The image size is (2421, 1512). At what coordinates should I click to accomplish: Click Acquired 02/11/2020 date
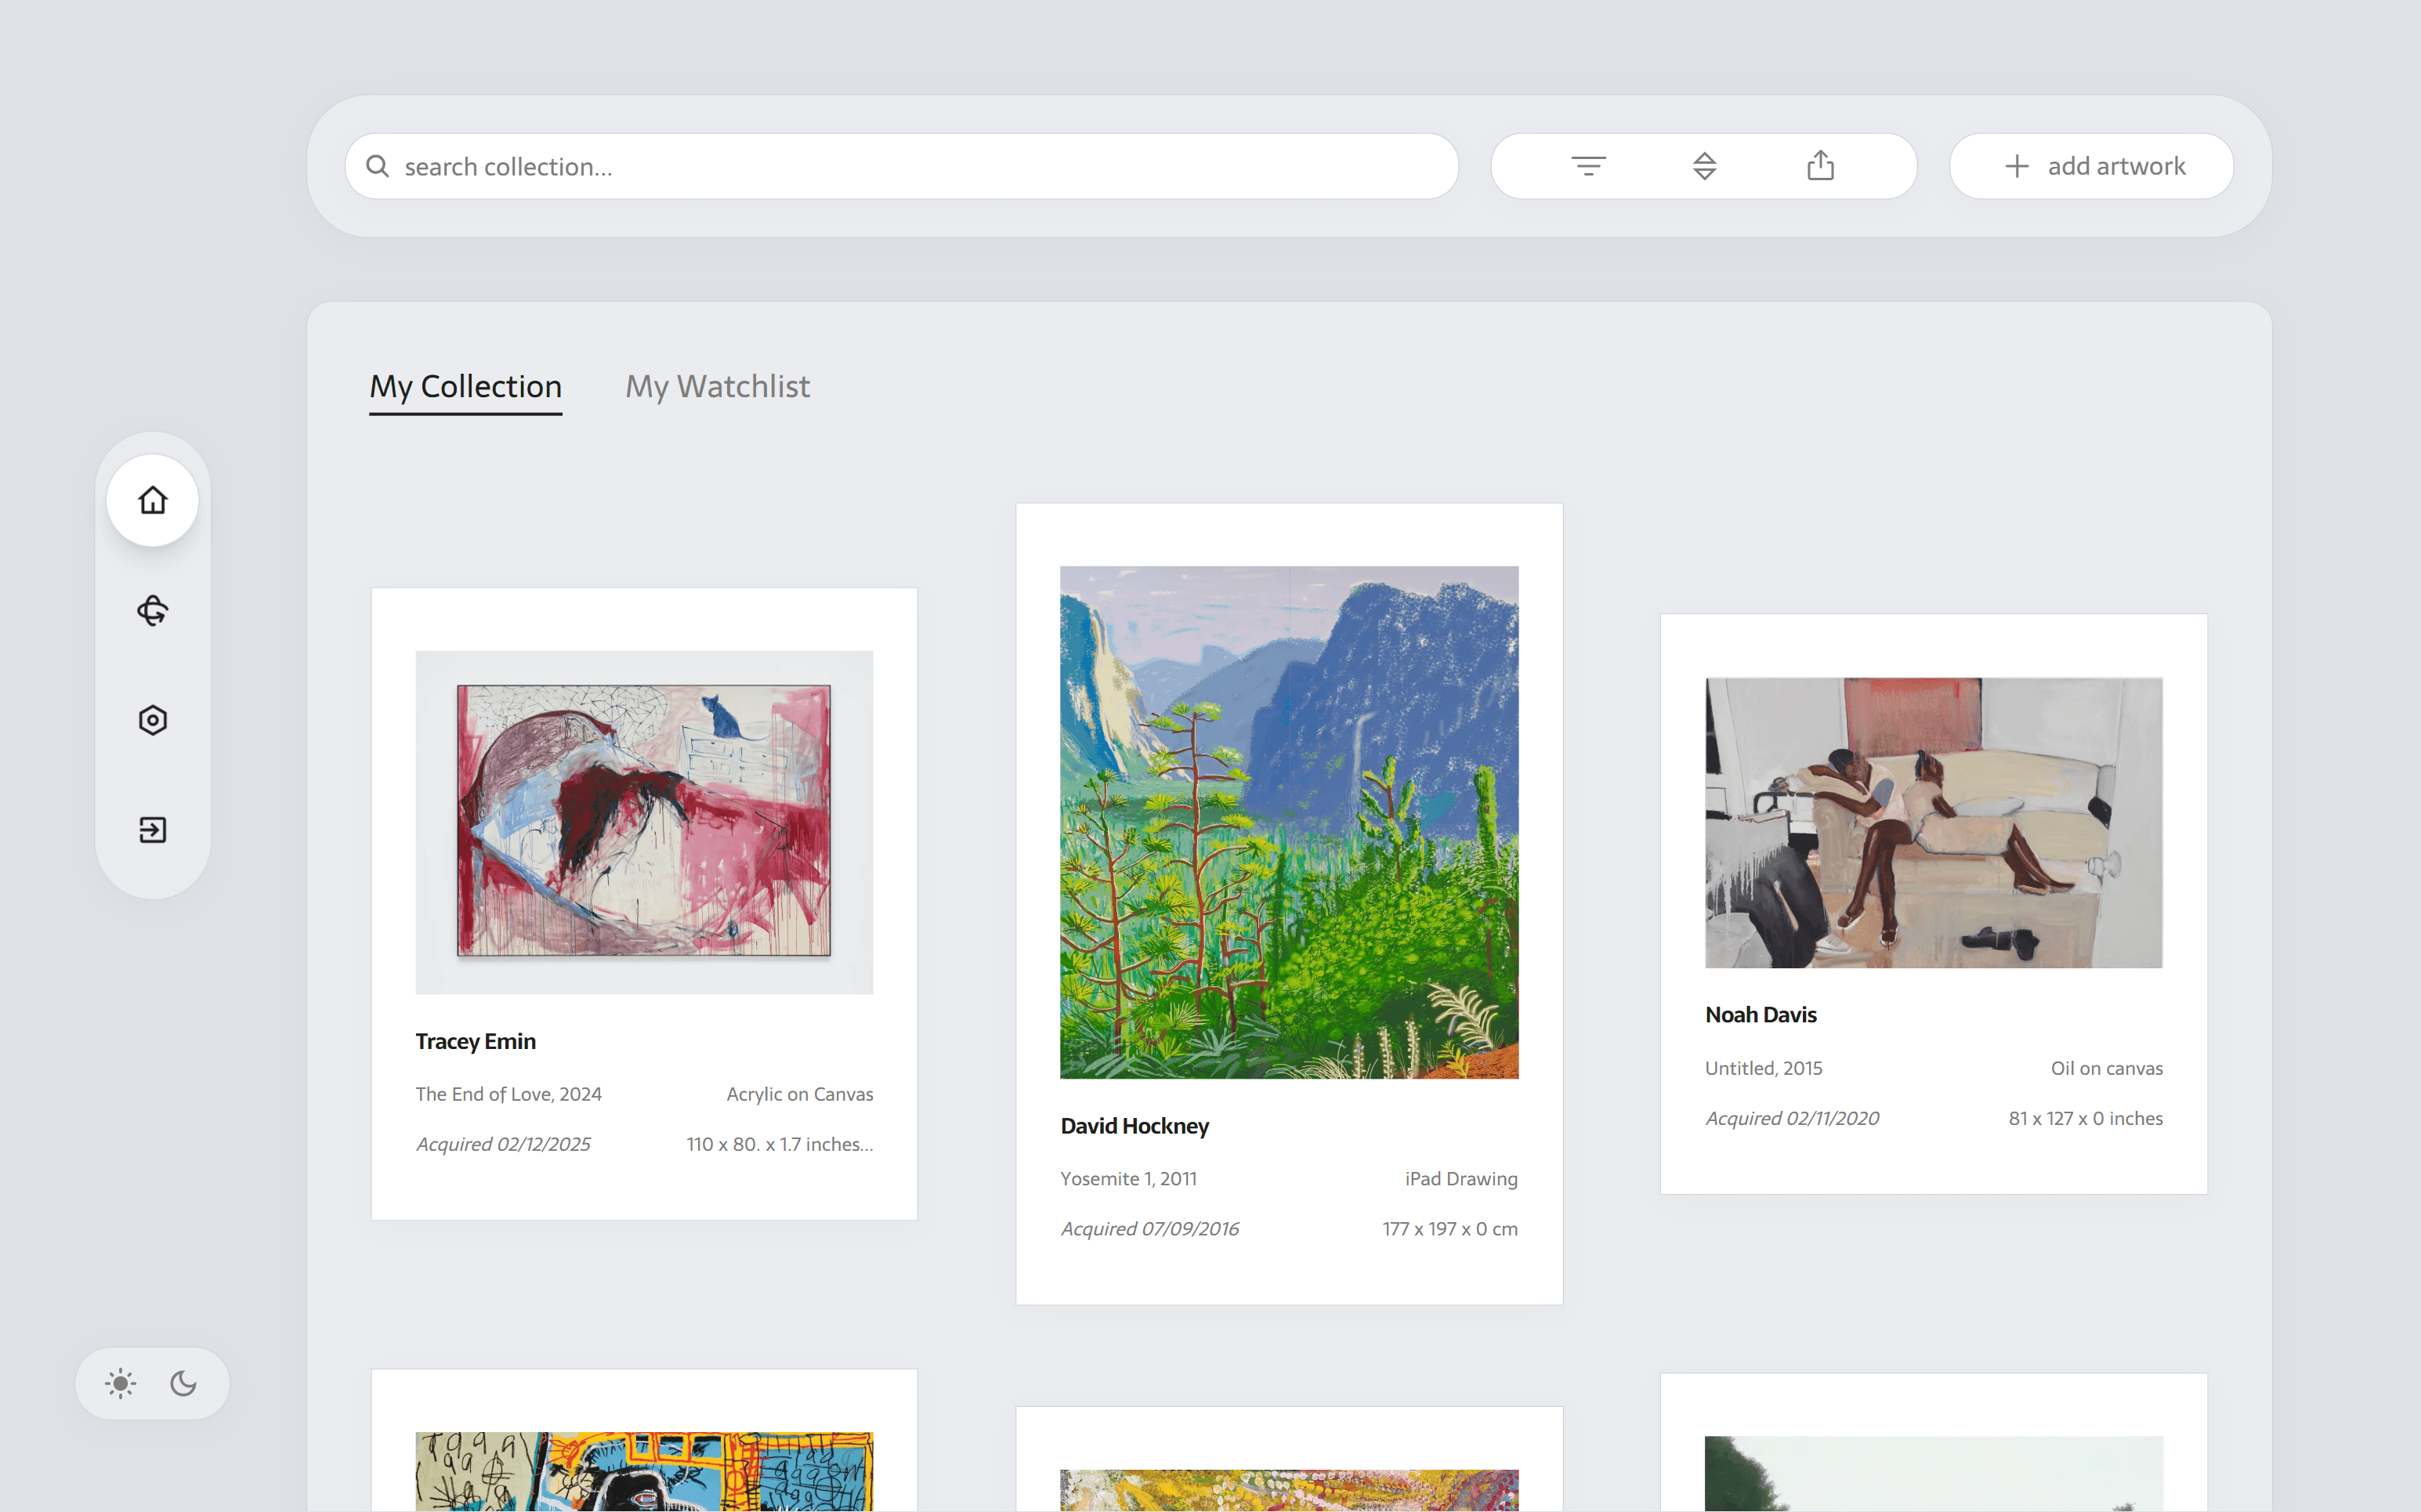[1793, 1118]
